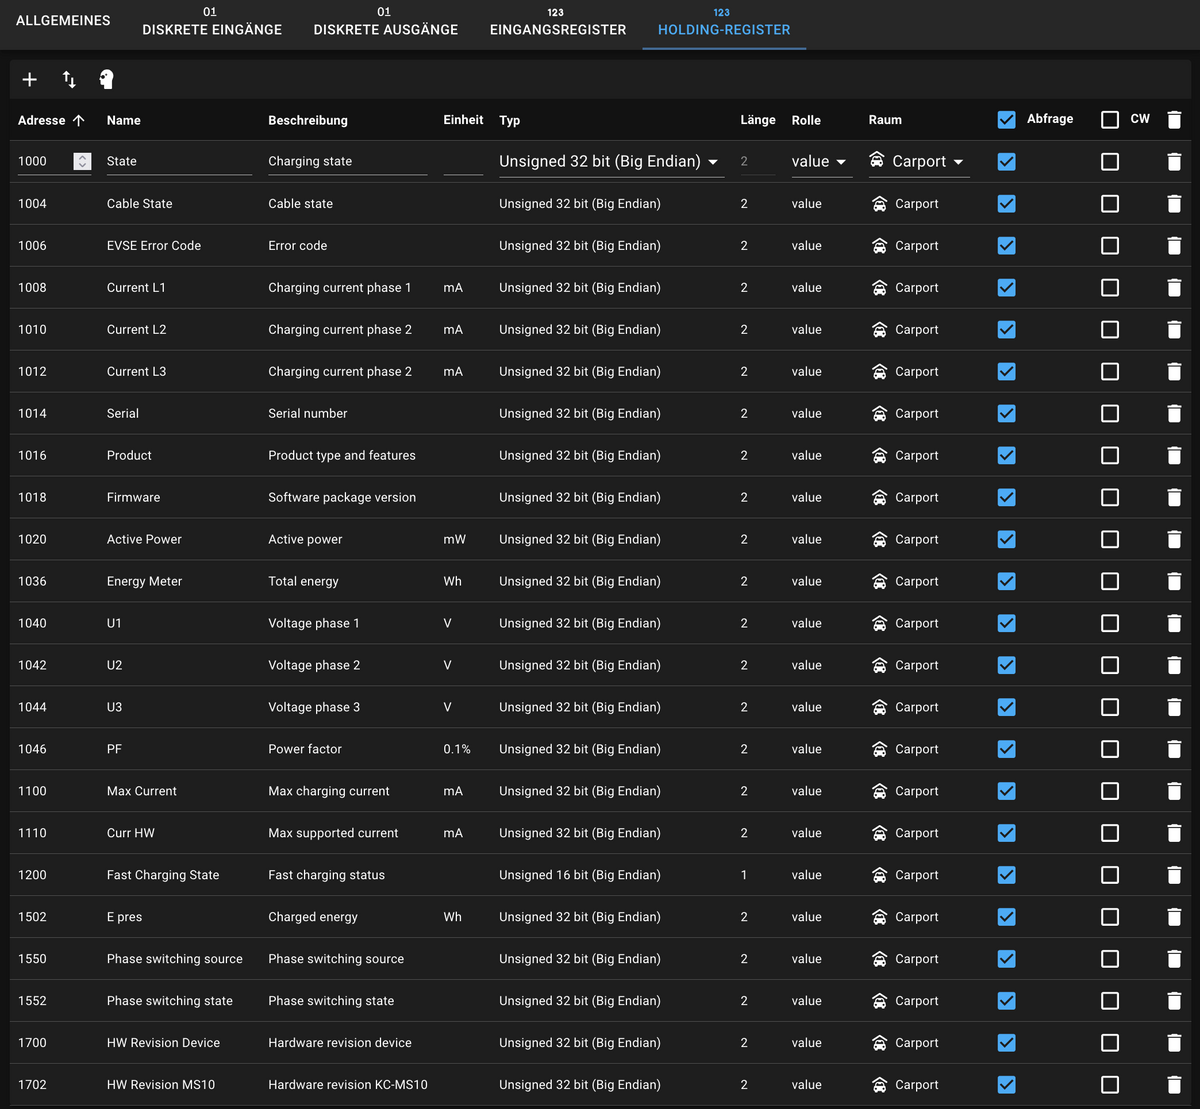Image resolution: width=1200 pixels, height=1109 pixels.
Task: Uncheck Abfrage for Phase switching state
Action: (1007, 1001)
